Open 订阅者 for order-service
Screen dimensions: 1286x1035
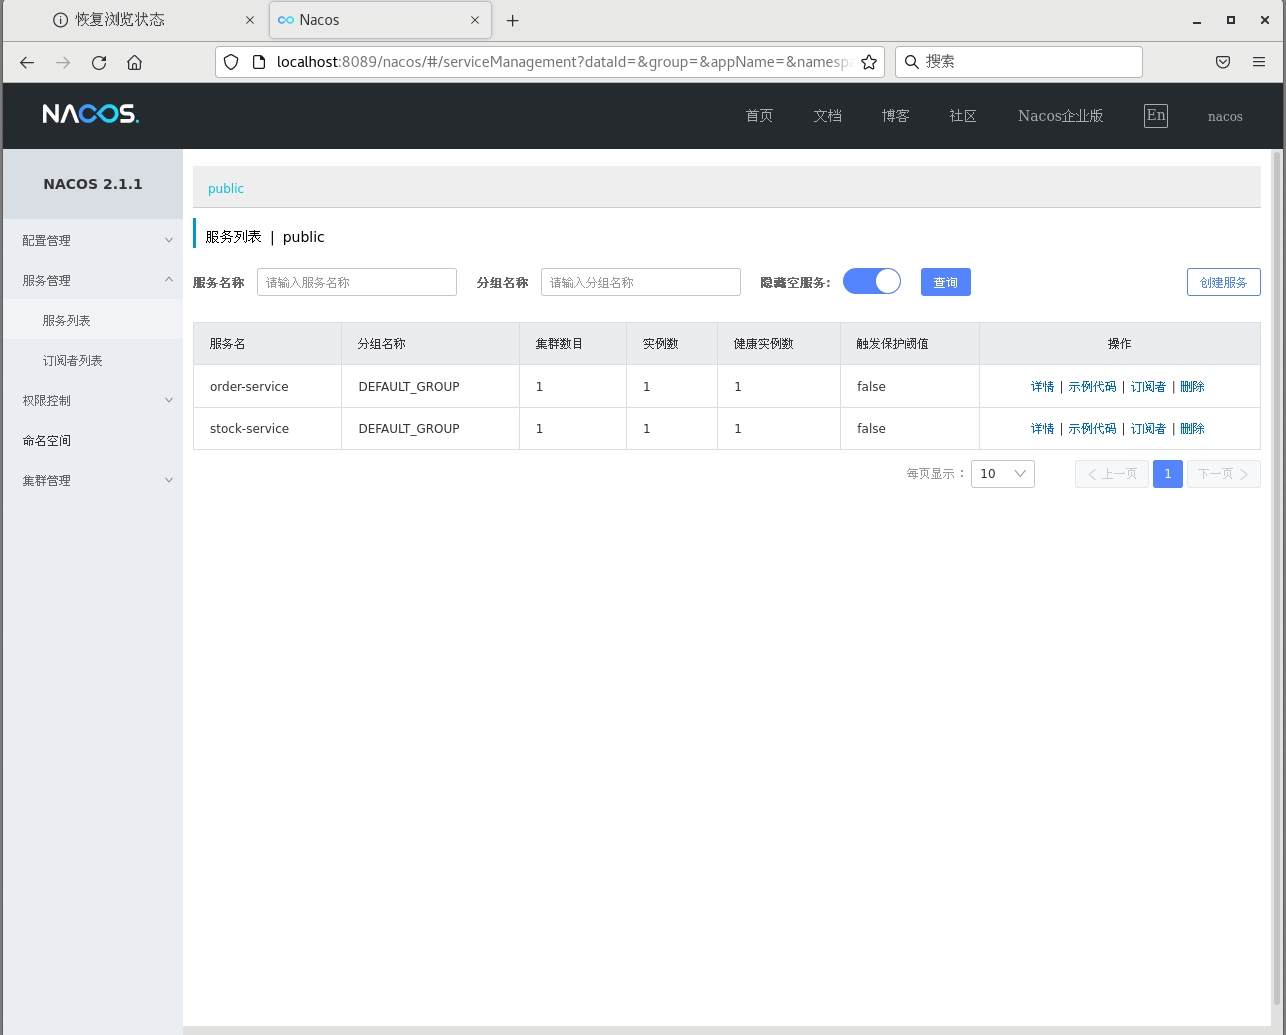pyautogui.click(x=1148, y=386)
